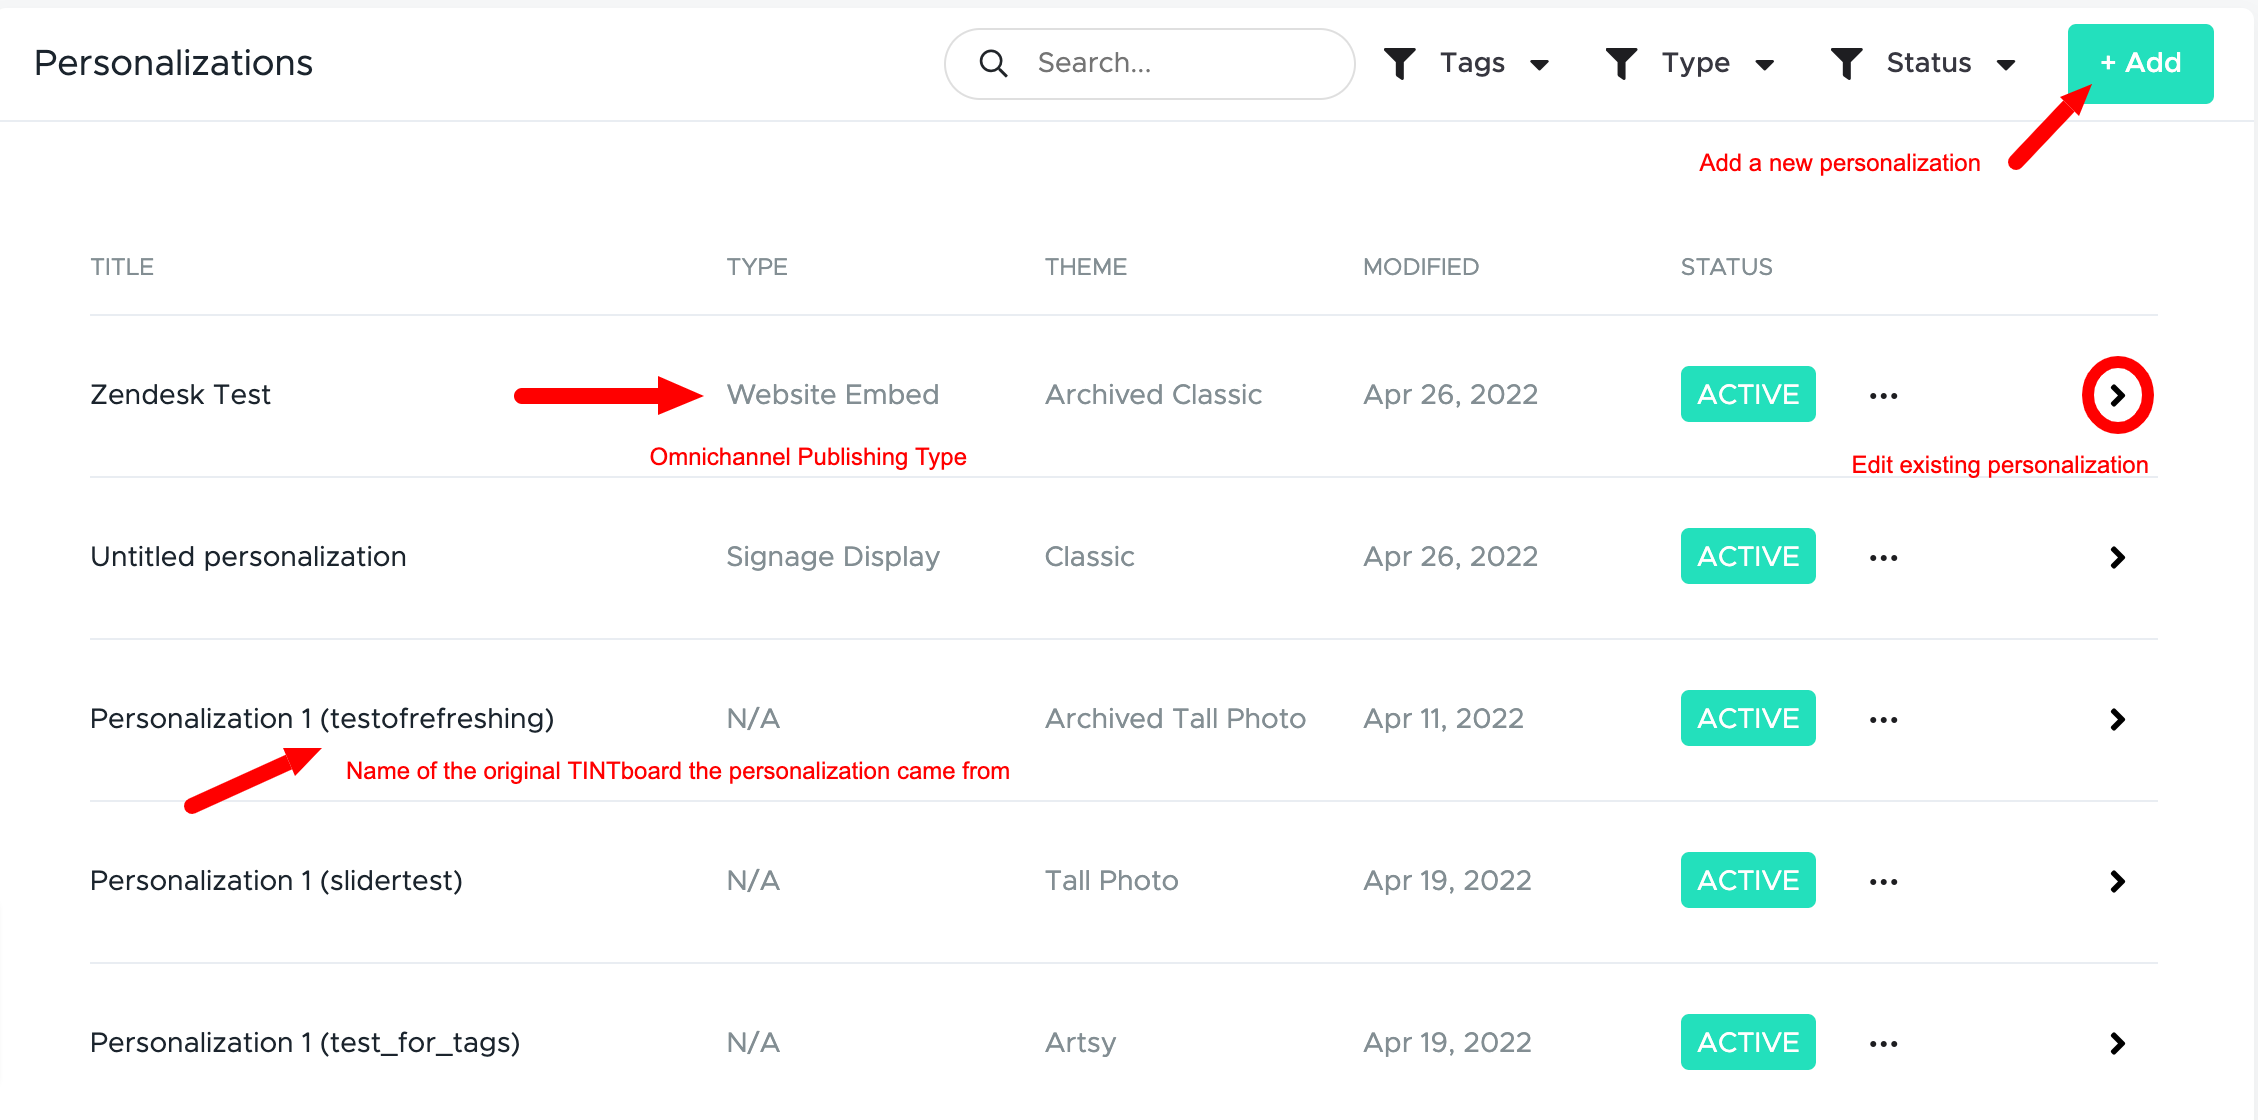Click ACTIVE badge for Personalization 1 (test_for_tags)
This screenshot has height=1120, width=2258.
[1748, 1042]
